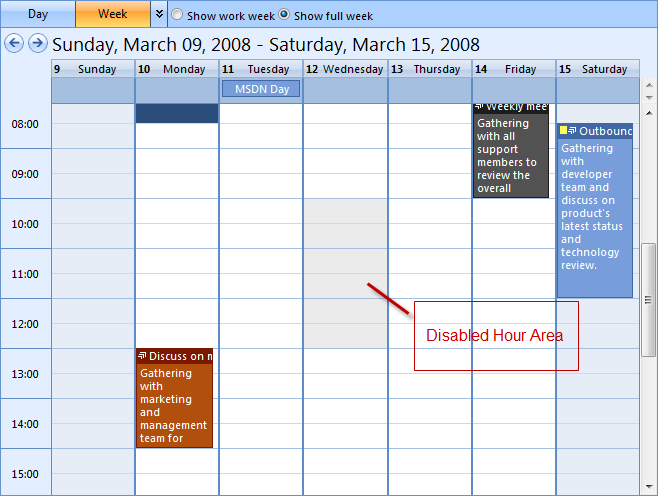The image size is (660, 498).
Task: Expand the view options double-chevron button
Action: click(159, 15)
